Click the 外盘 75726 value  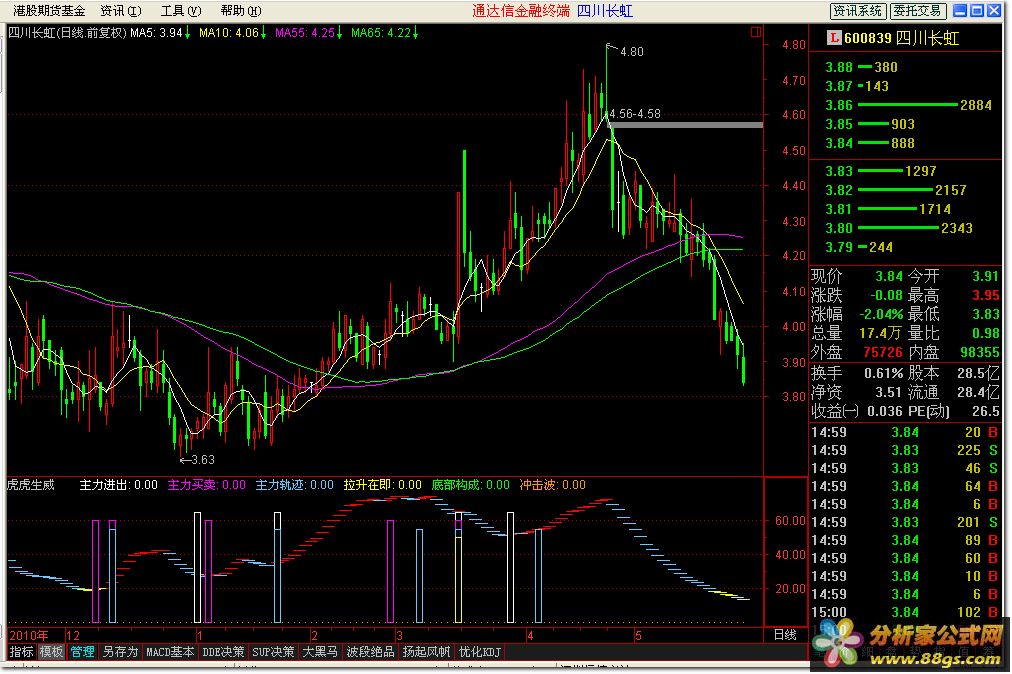pos(883,352)
